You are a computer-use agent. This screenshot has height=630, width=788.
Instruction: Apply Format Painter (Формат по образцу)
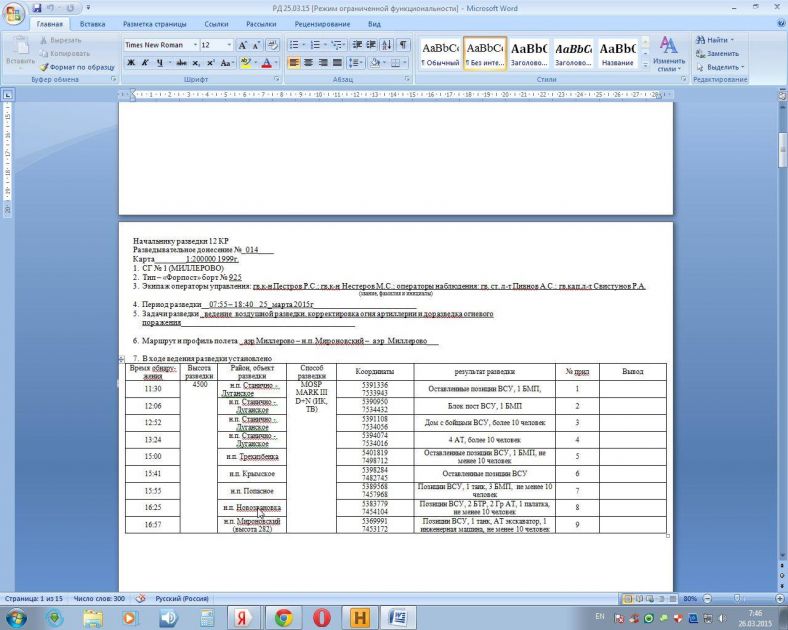coord(82,65)
